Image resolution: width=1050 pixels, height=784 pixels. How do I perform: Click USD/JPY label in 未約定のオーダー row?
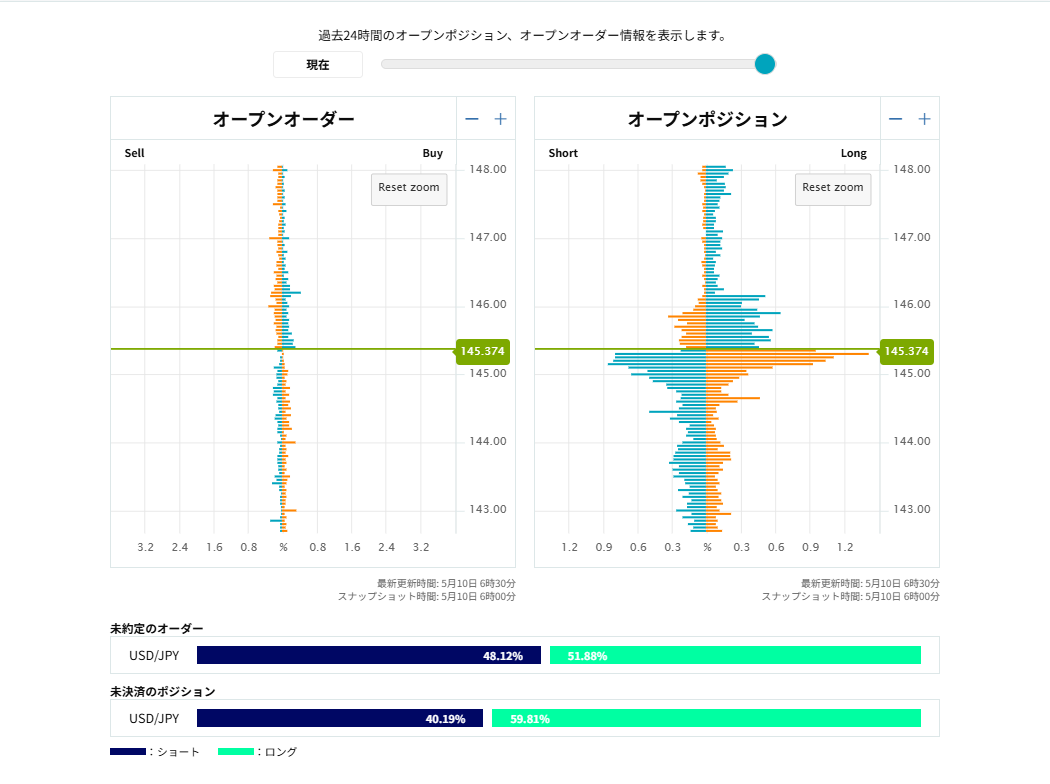point(154,656)
